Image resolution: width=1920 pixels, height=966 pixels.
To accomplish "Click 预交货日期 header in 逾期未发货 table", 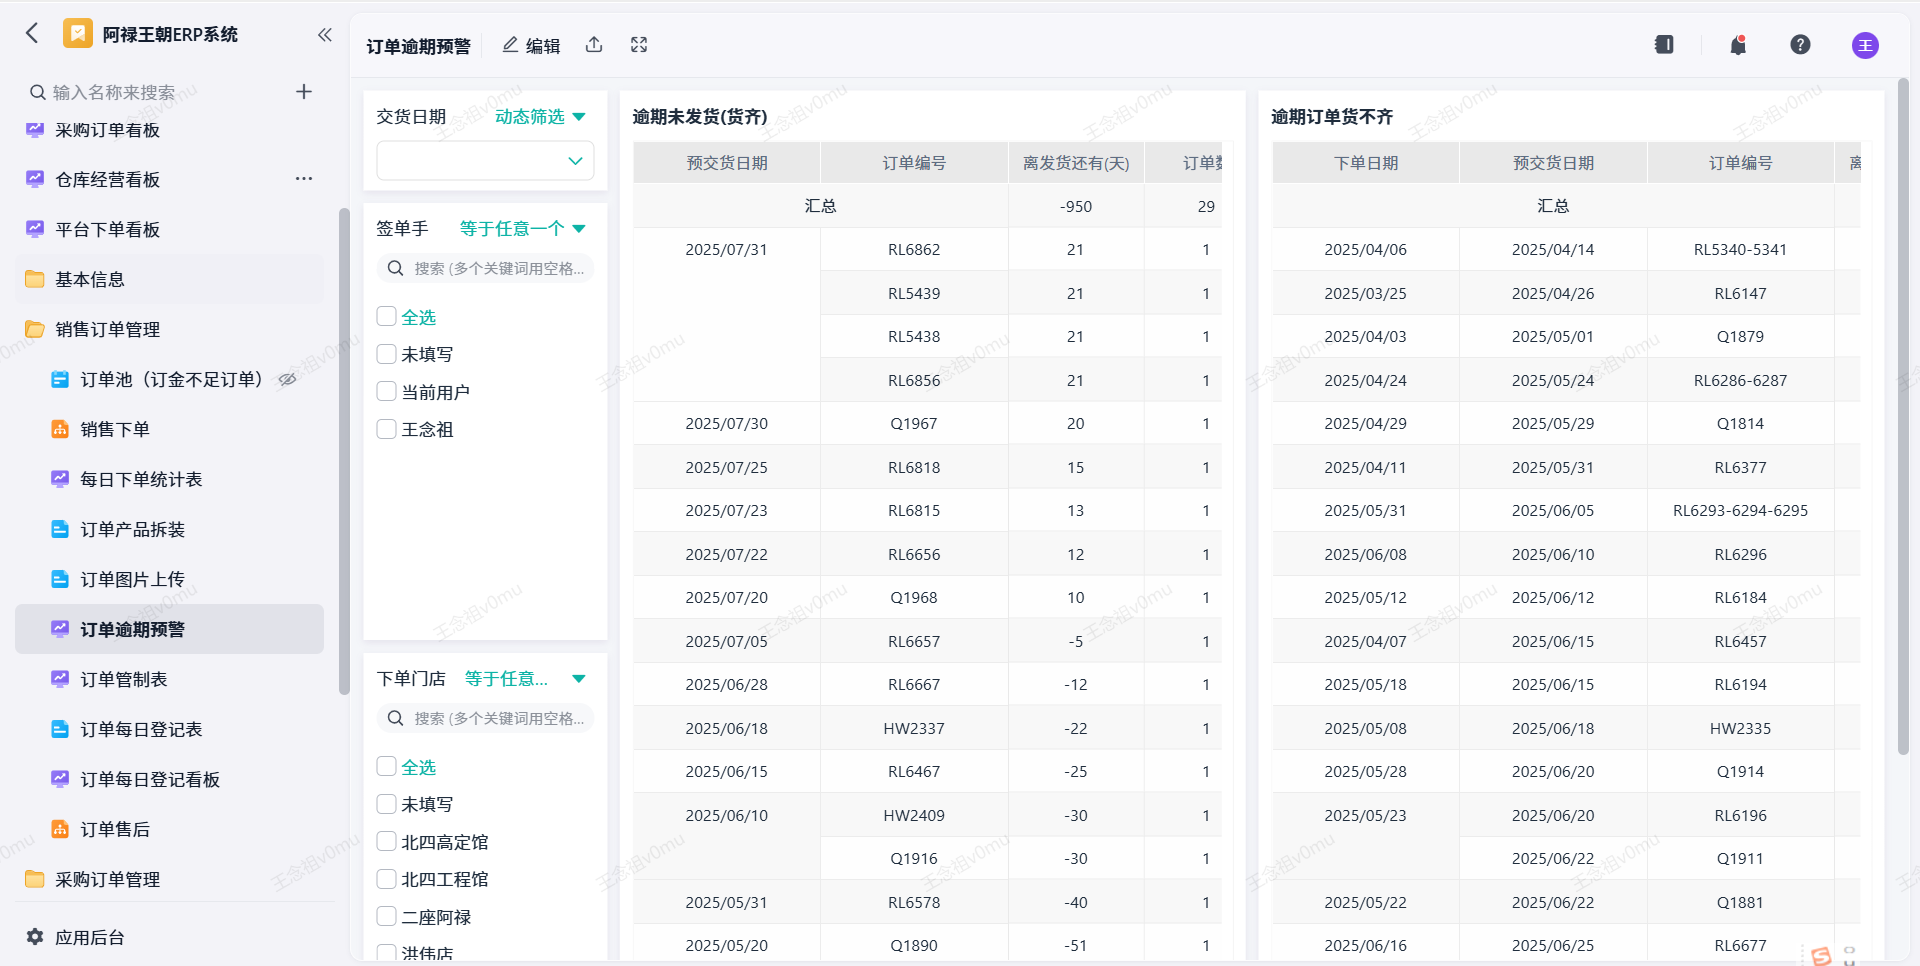I will click(727, 163).
